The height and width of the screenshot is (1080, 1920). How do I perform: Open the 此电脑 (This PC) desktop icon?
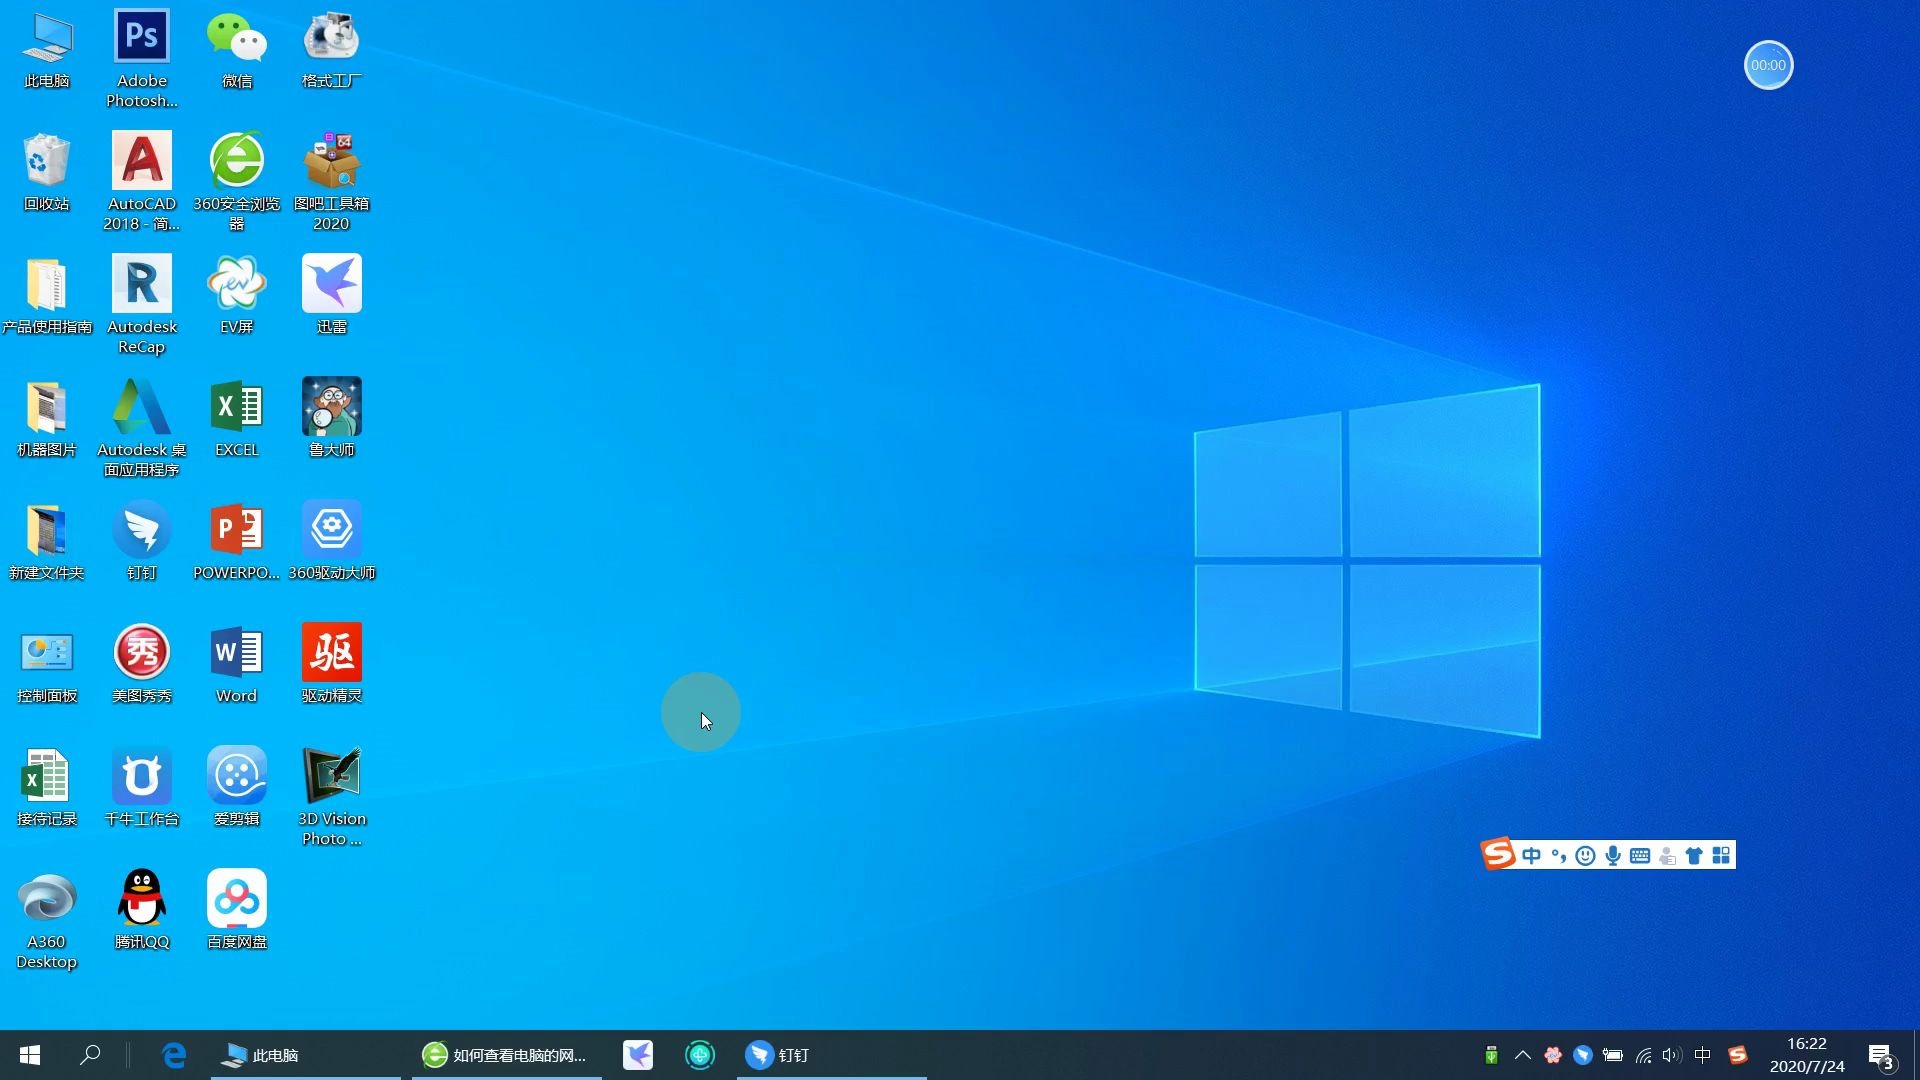(x=47, y=50)
